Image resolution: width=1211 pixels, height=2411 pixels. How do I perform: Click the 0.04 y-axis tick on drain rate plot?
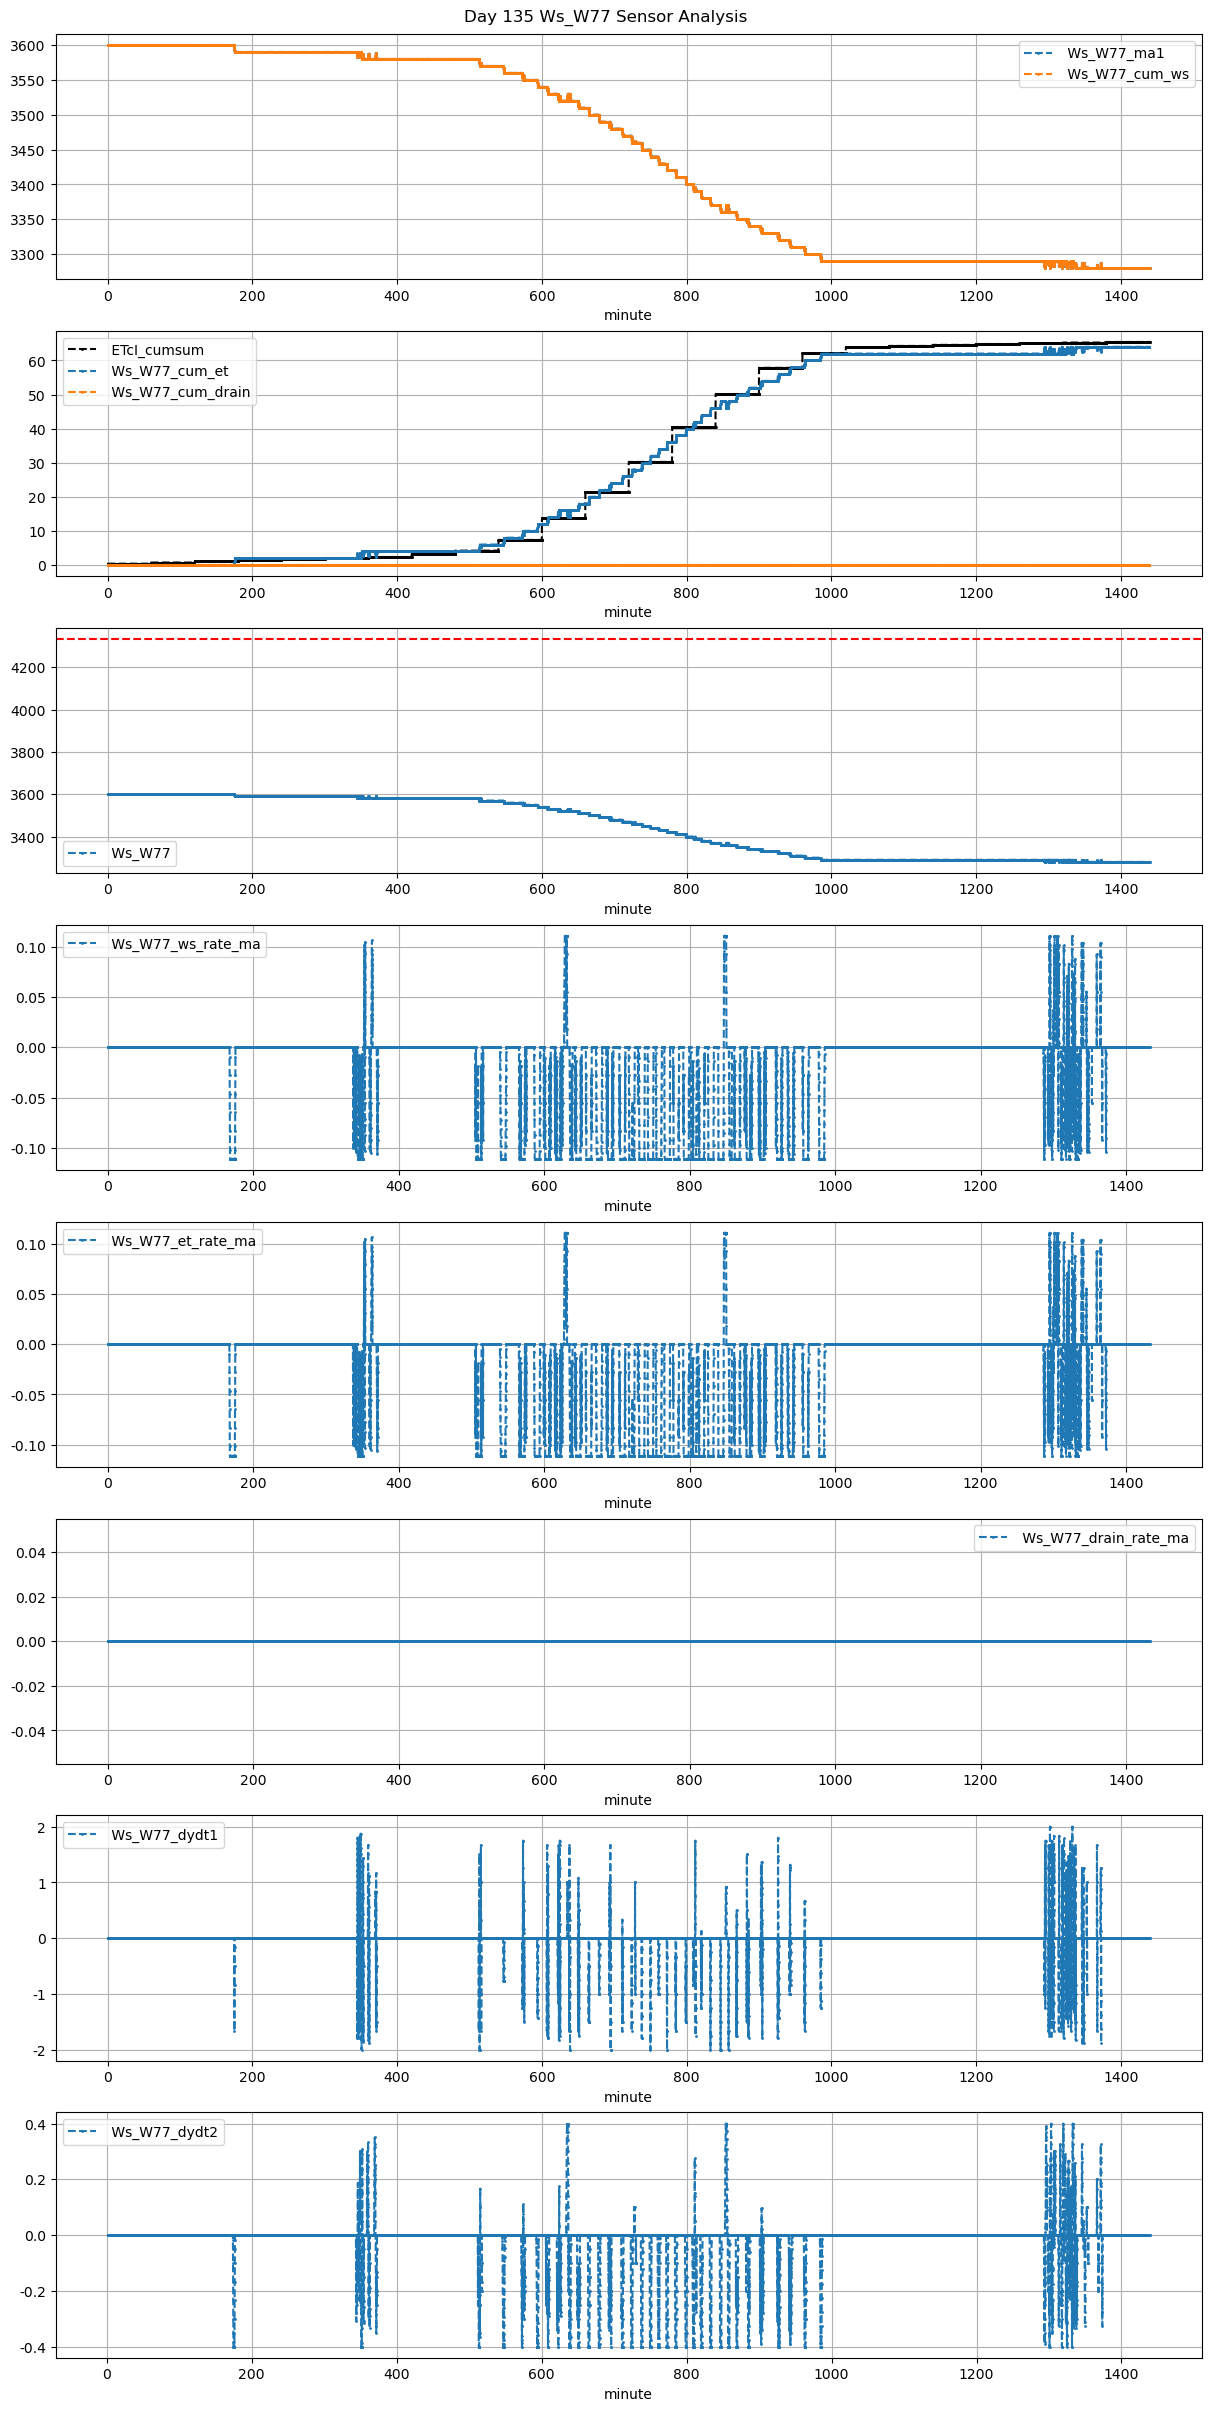[31, 1553]
